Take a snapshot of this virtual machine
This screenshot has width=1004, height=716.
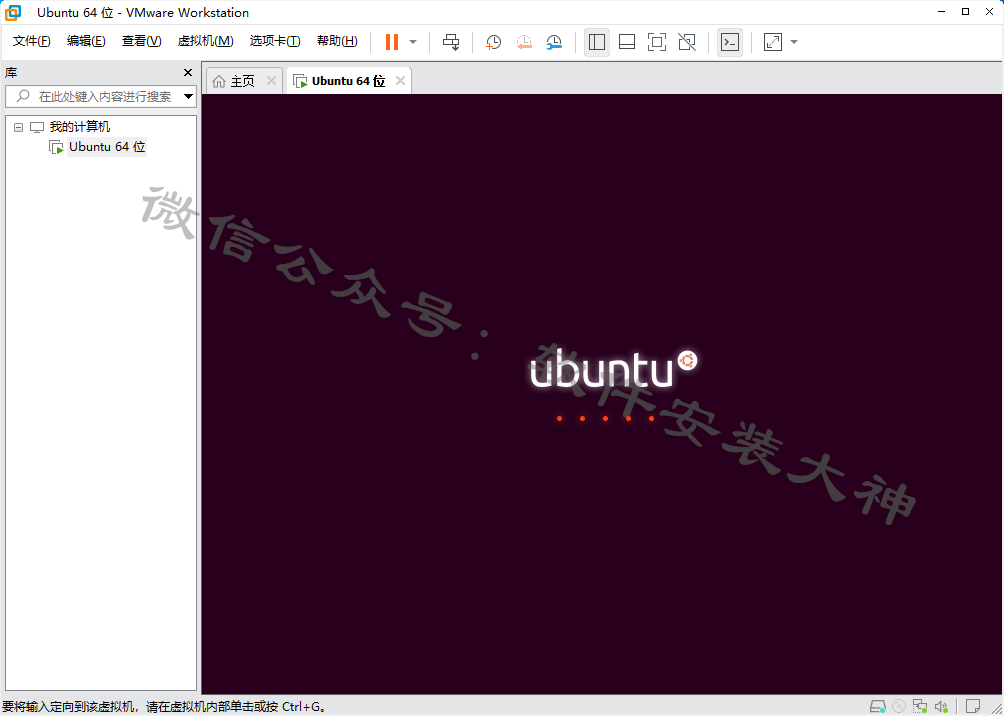(x=493, y=42)
